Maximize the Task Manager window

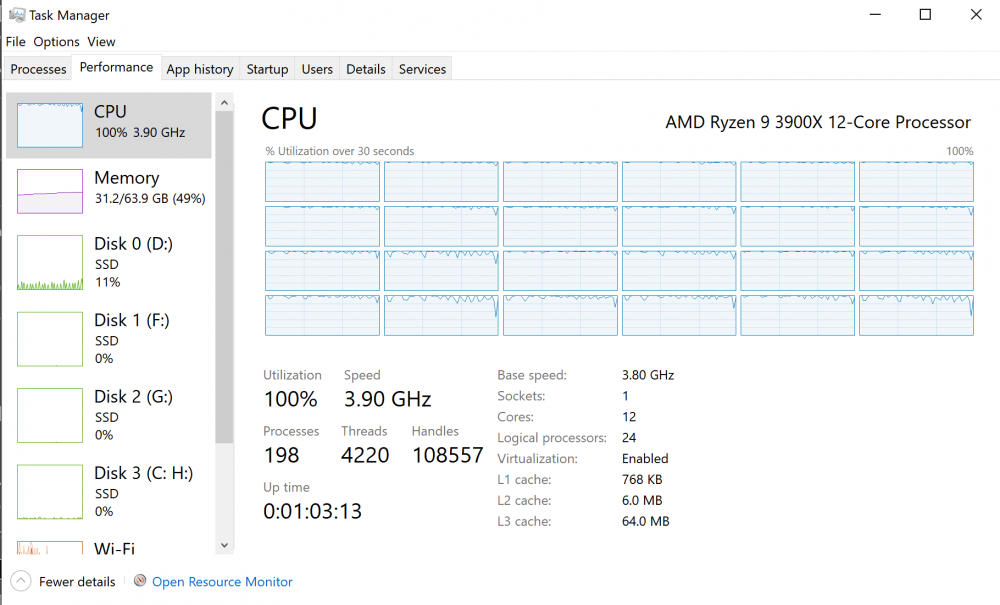[925, 14]
